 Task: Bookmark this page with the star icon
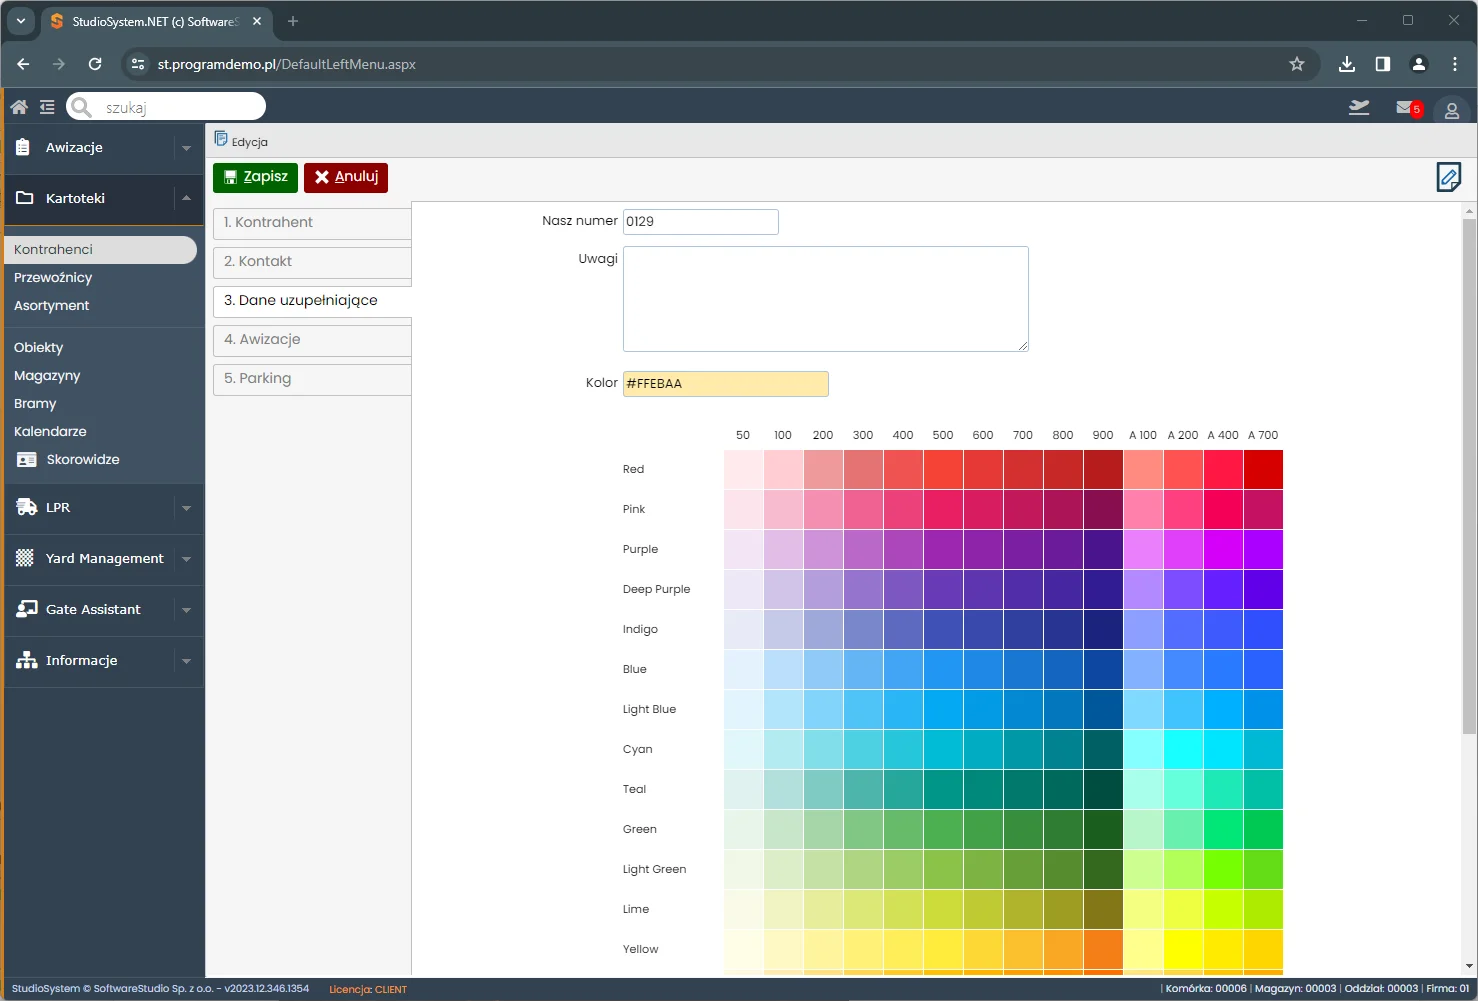point(1297,64)
